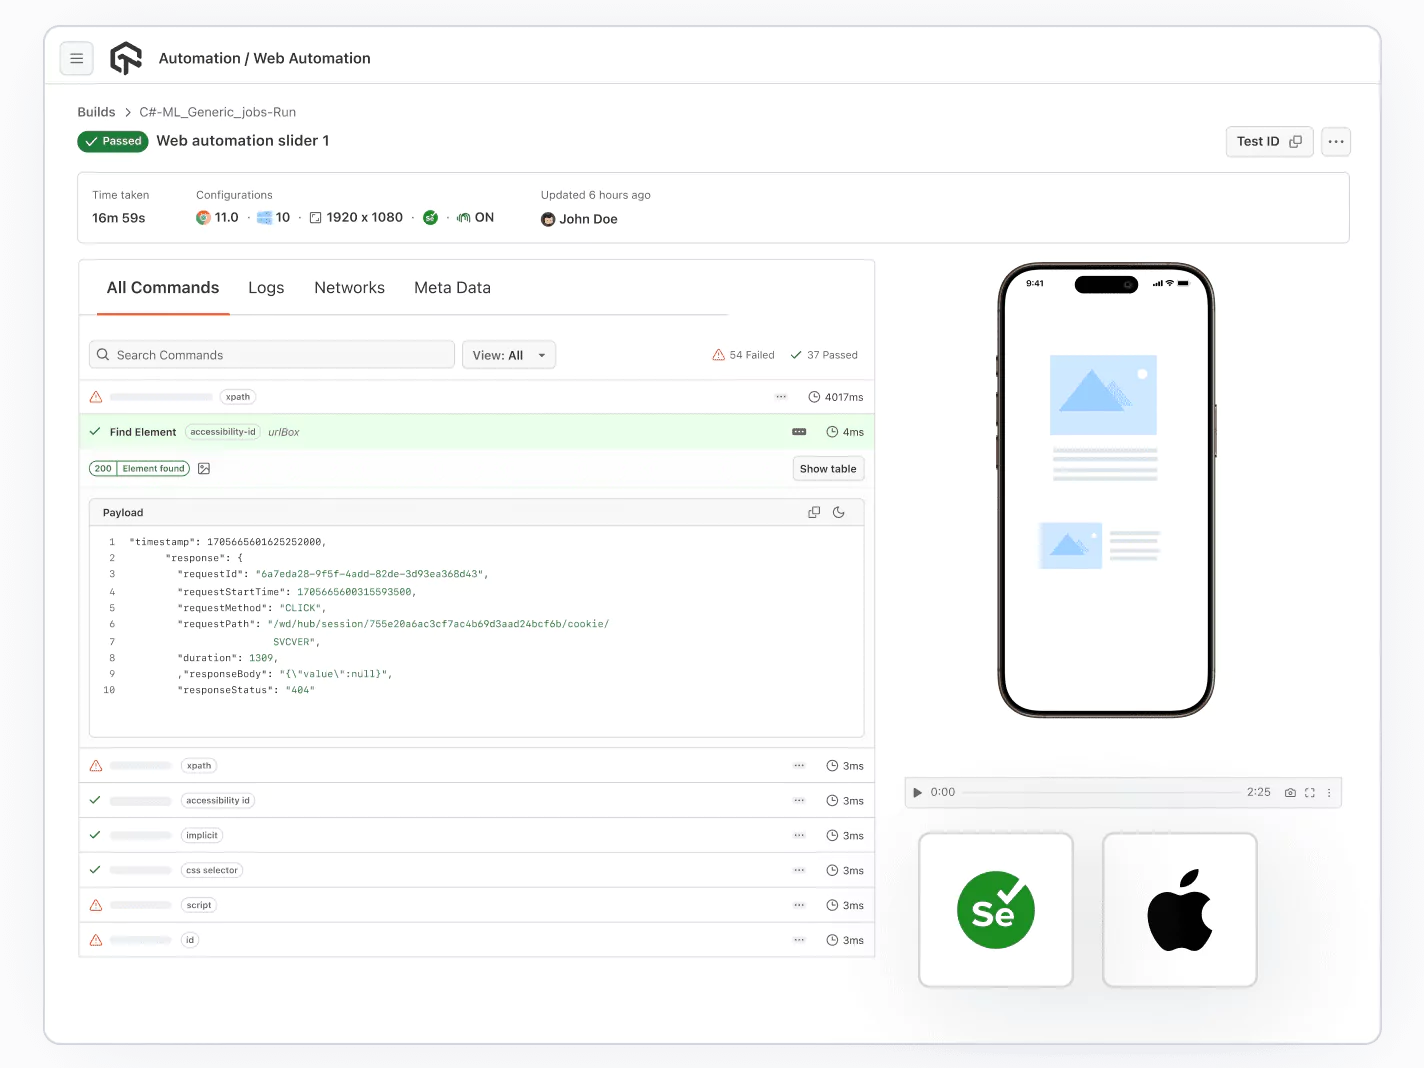Take a screenshot of the video playback
Screen dimensions: 1424x1068
(1289, 792)
